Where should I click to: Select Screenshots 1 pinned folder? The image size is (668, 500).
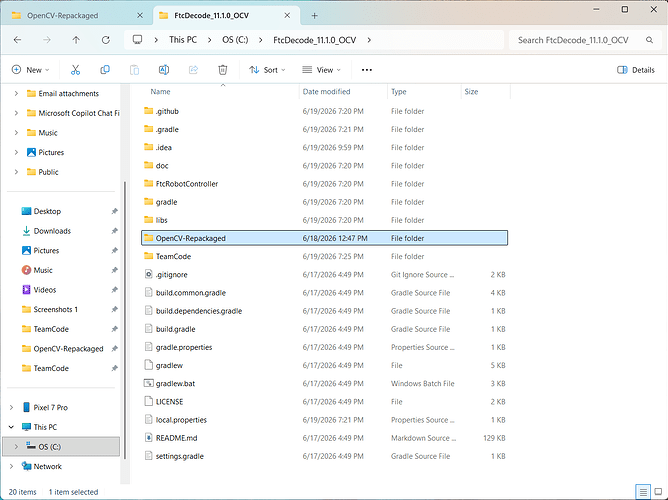[55, 309]
